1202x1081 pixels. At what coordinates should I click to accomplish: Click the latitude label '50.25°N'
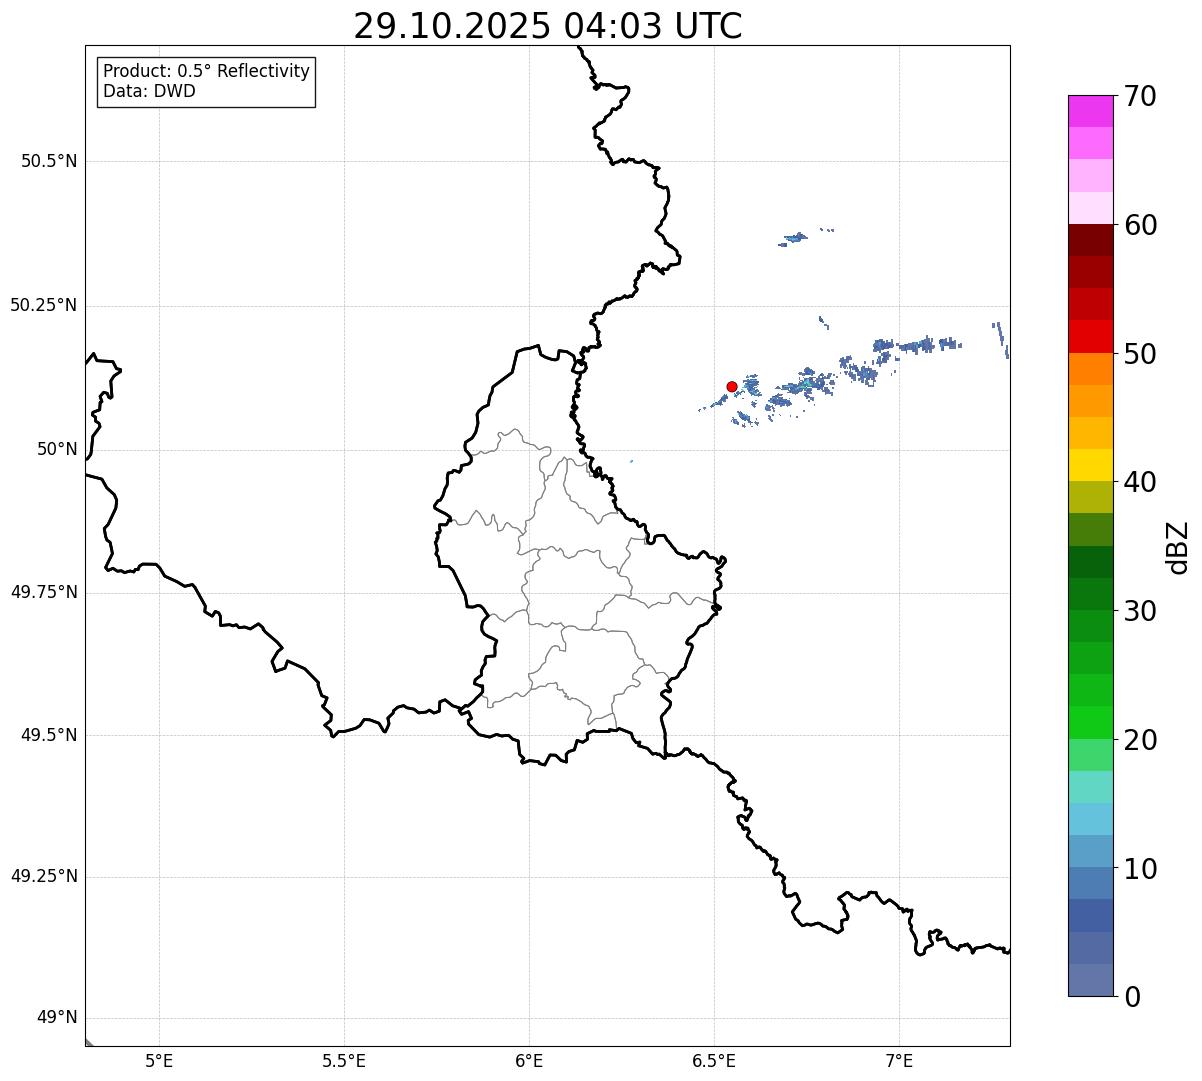coord(43,306)
